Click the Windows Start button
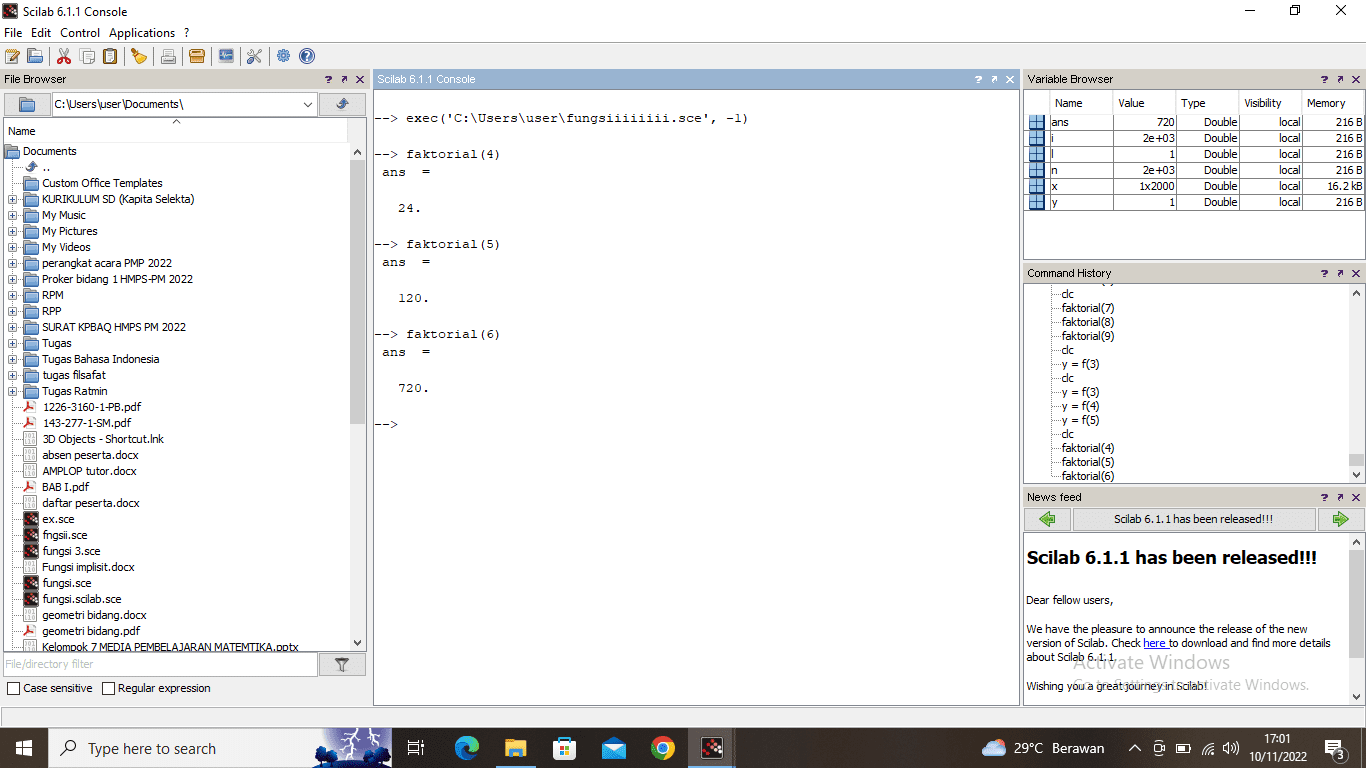The width and height of the screenshot is (1366, 768). point(24,748)
